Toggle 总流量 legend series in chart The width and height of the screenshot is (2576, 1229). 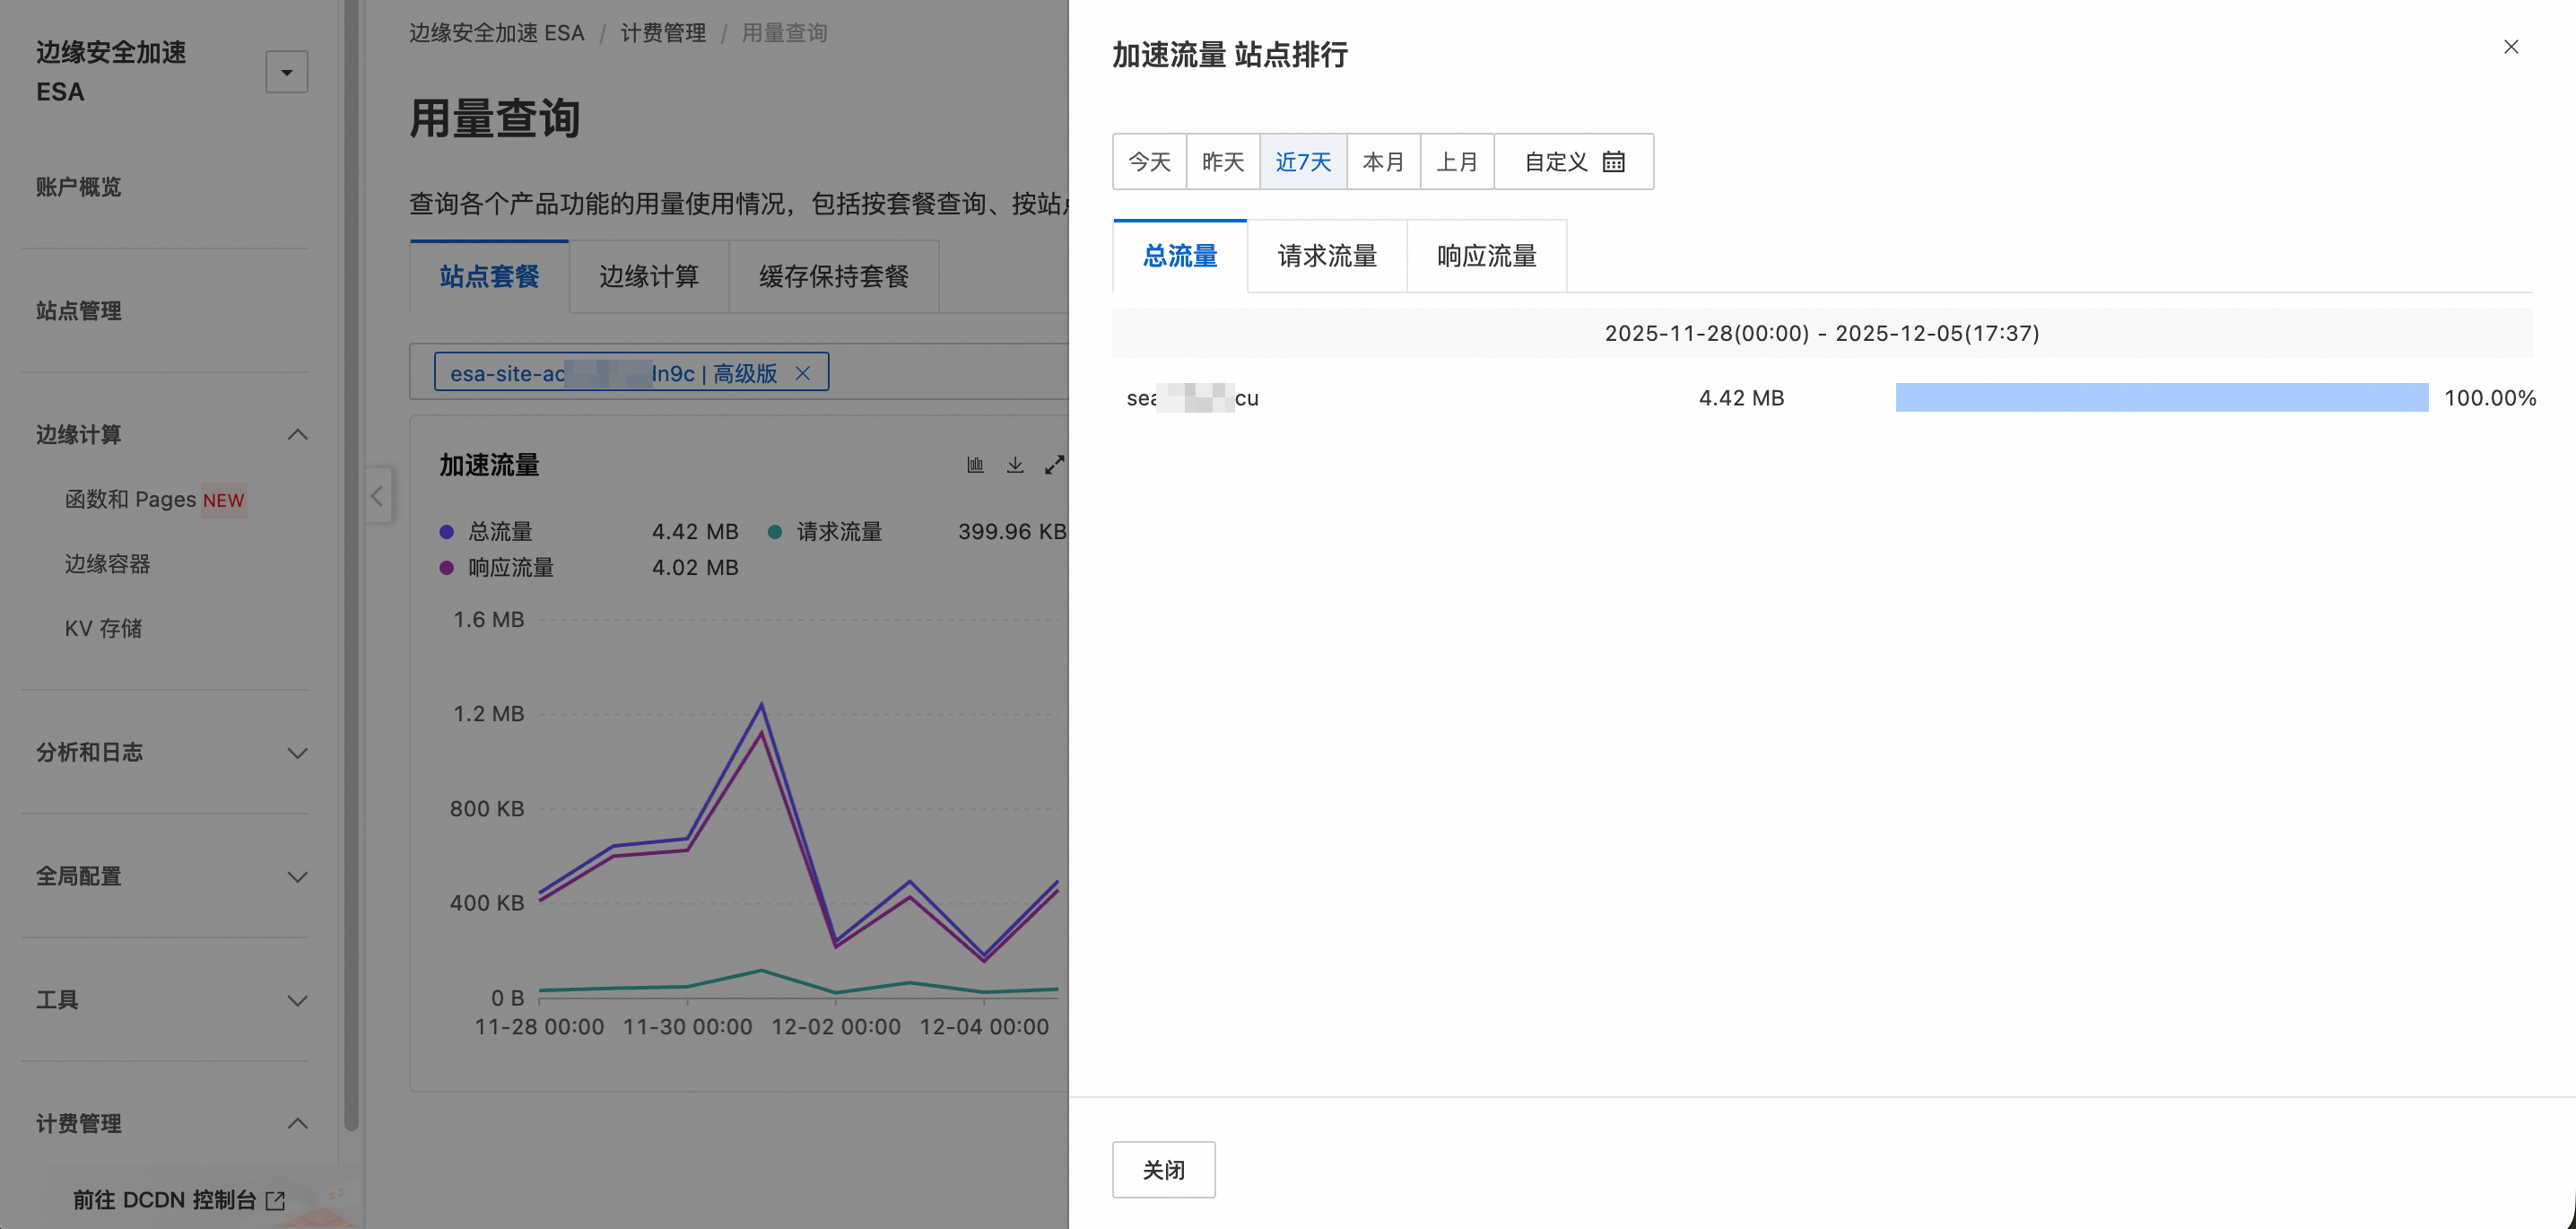[x=499, y=532]
